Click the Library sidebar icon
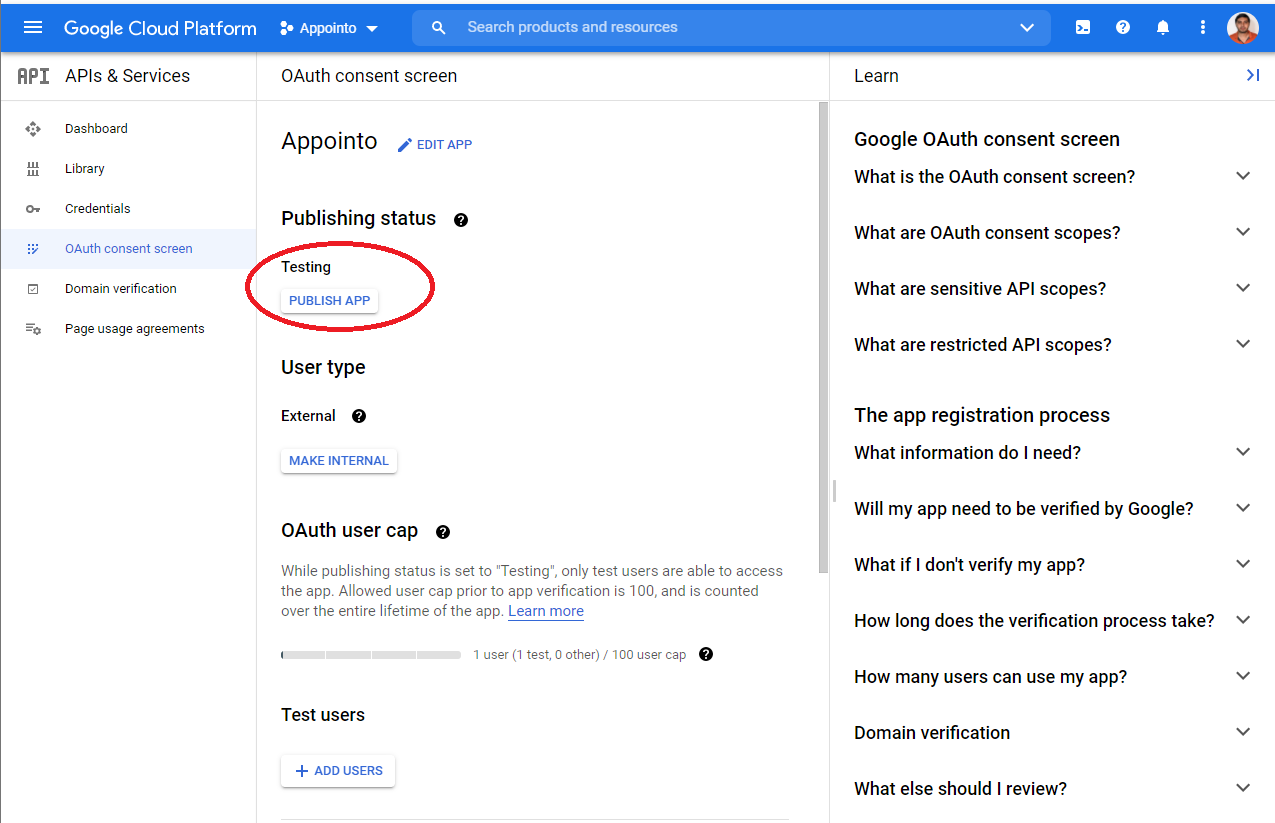Viewport: 1275px width, 823px height. tap(33, 169)
